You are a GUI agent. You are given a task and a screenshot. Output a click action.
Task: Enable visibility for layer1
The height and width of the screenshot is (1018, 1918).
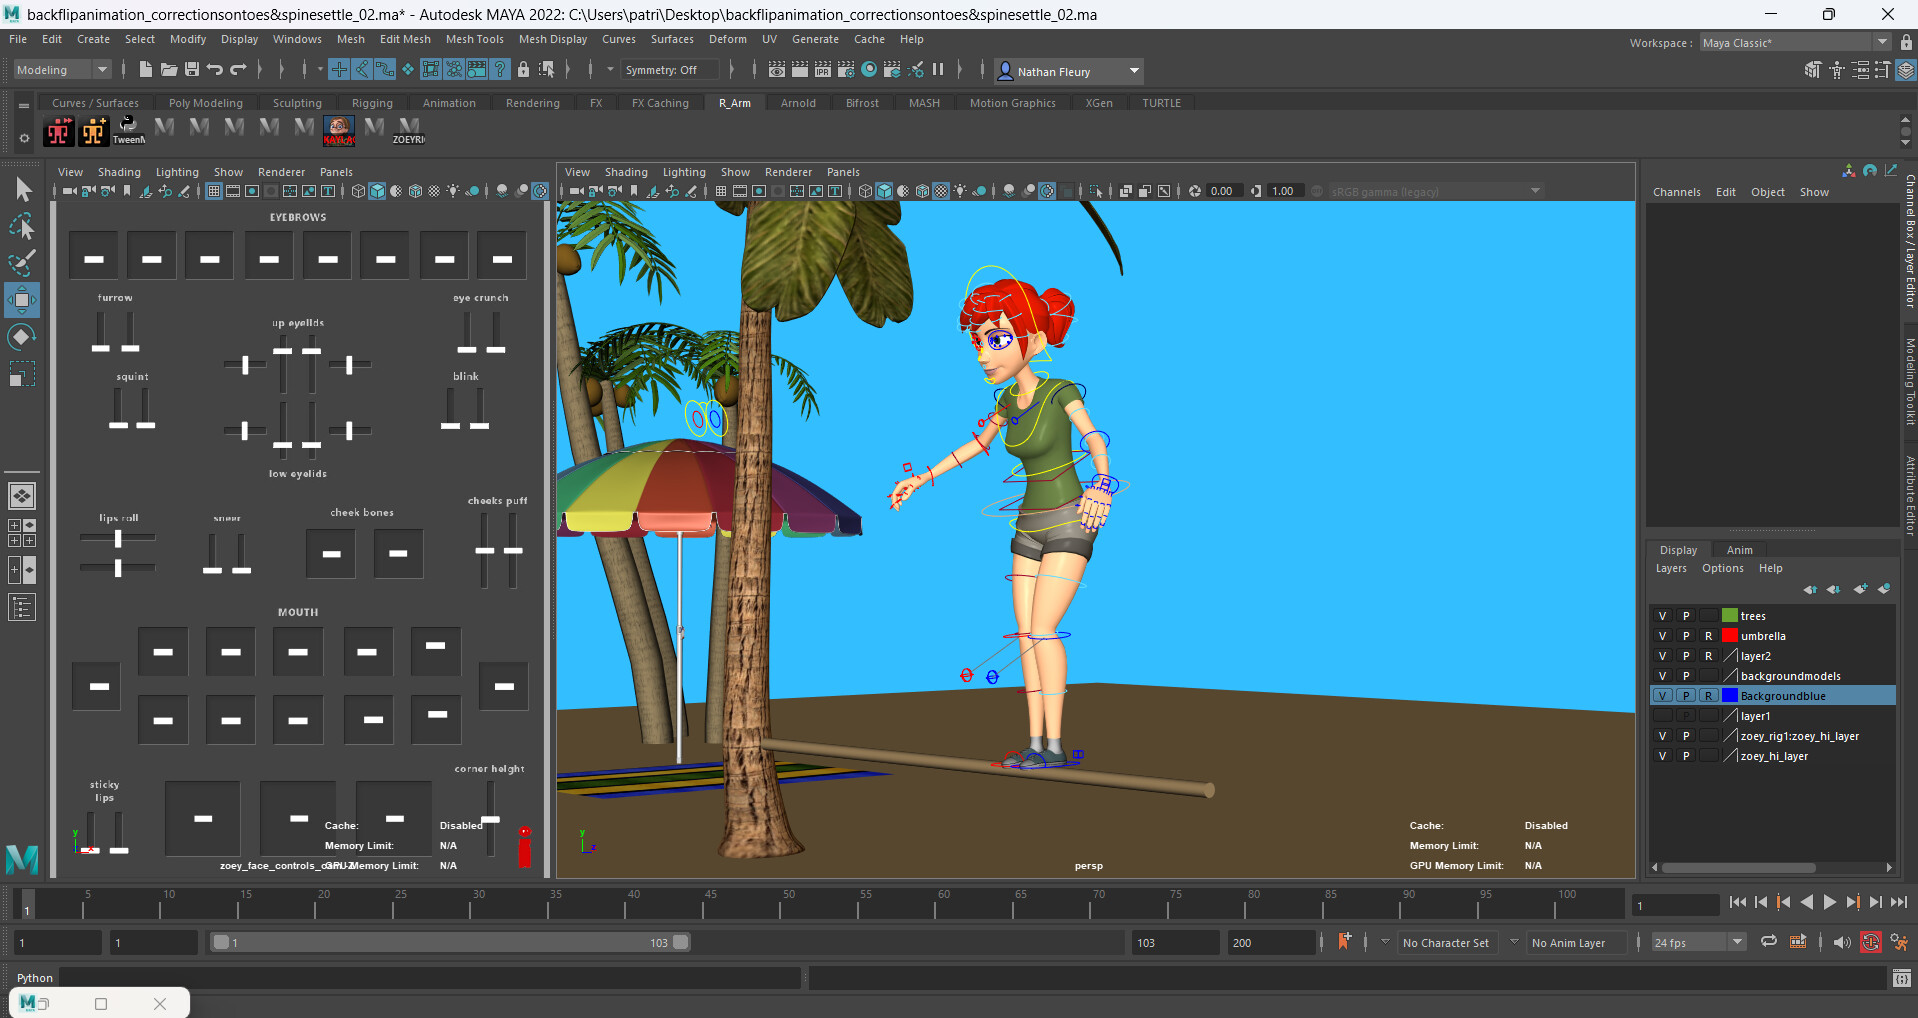click(x=1662, y=716)
